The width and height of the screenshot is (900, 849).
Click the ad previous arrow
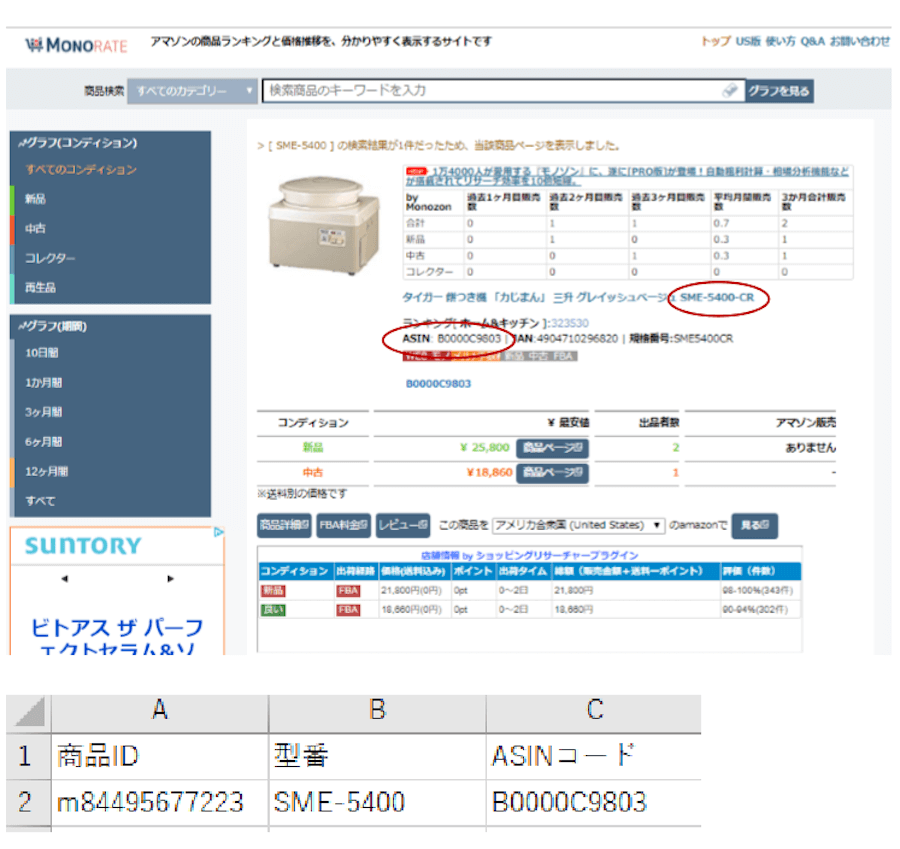tap(65, 579)
